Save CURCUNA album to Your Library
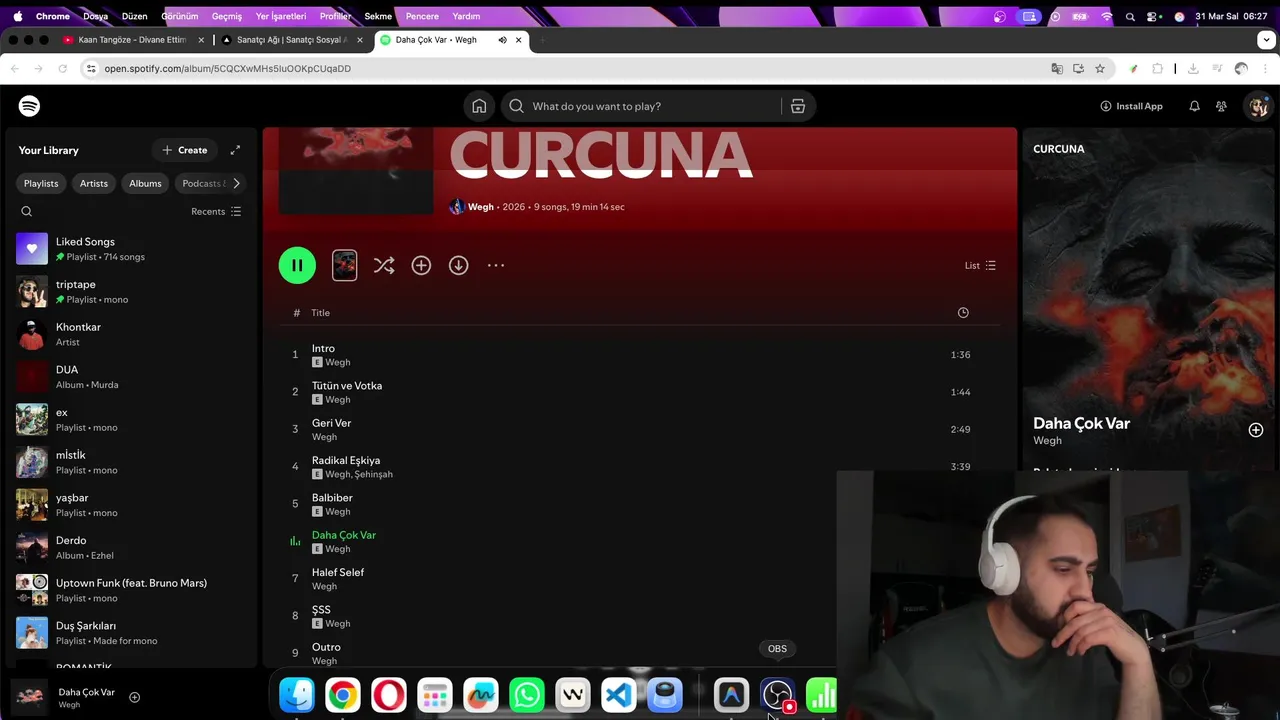The image size is (1280, 720). (x=421, y=265)
